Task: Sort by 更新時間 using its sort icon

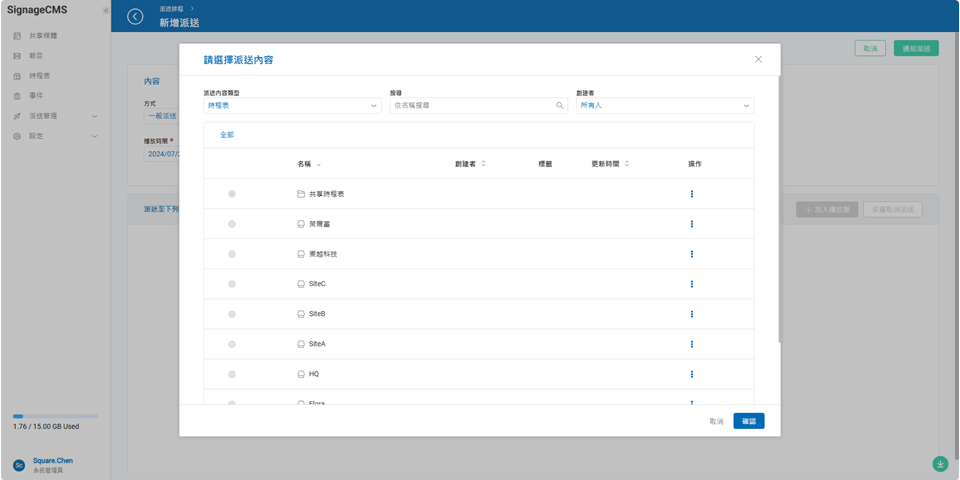Action: 627,163
